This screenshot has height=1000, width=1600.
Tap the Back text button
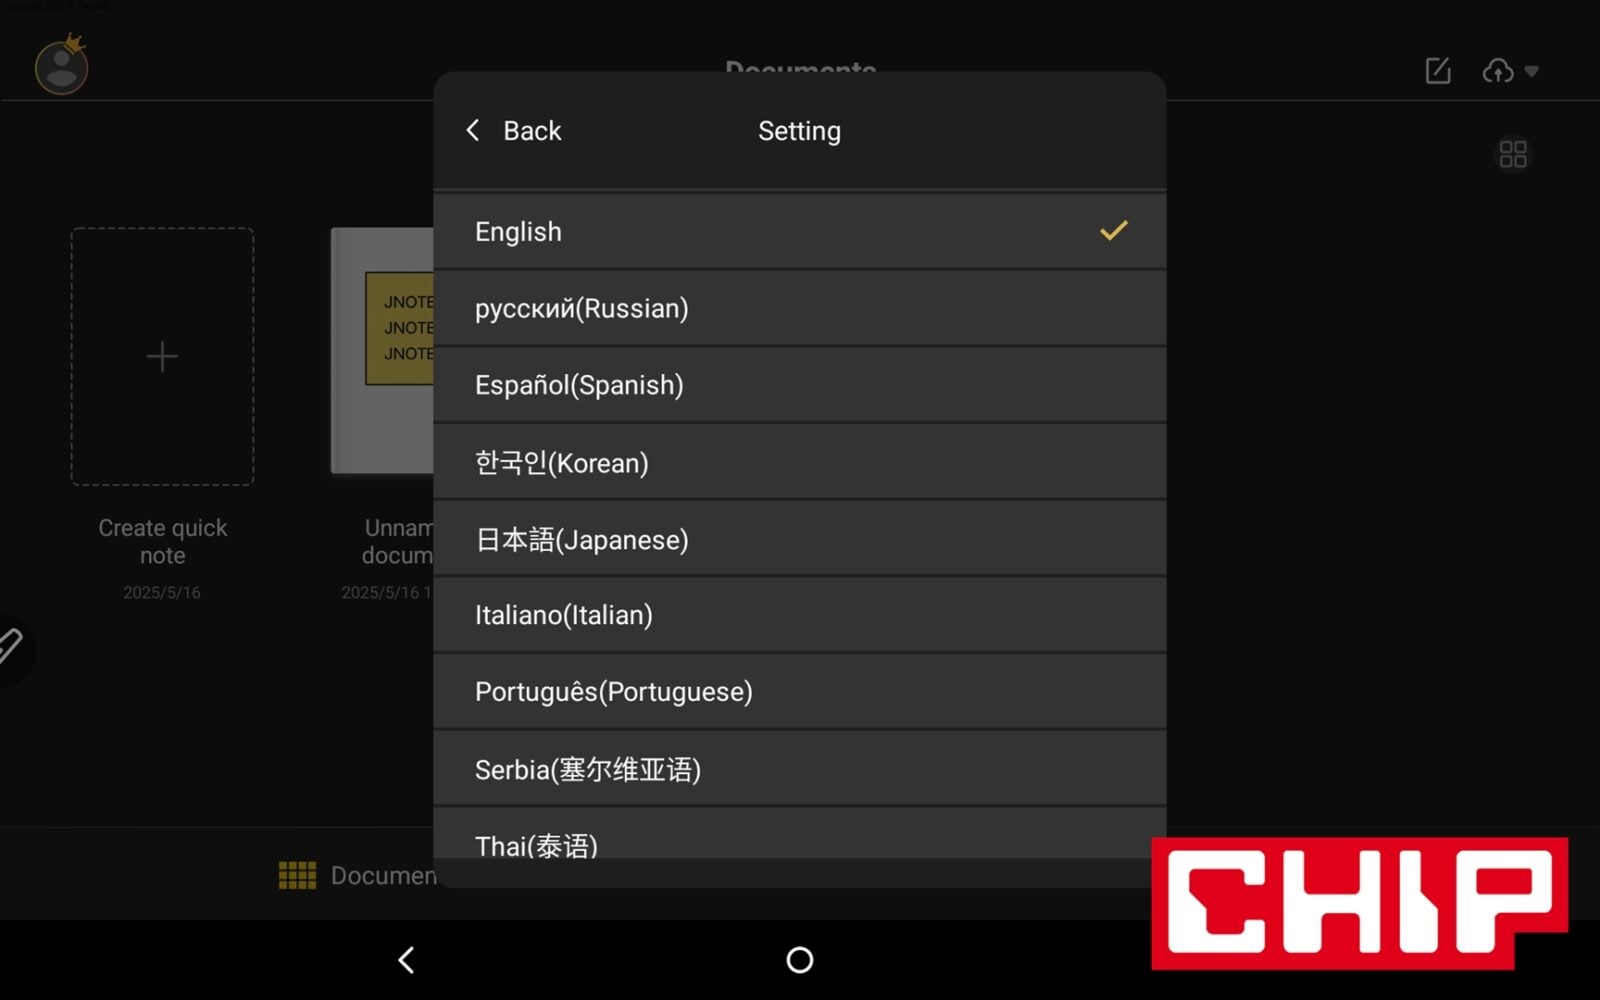[x=532, y=131]
